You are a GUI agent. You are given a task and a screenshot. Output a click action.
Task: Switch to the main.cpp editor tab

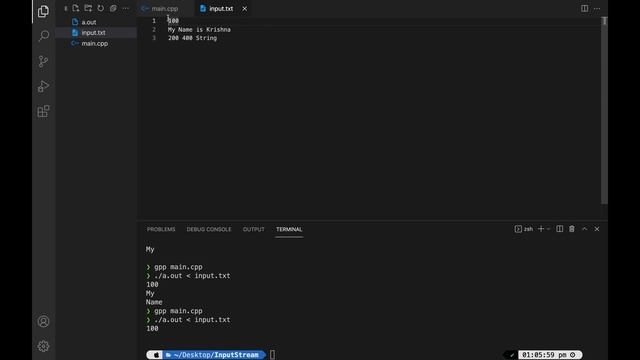click(164, 9)
